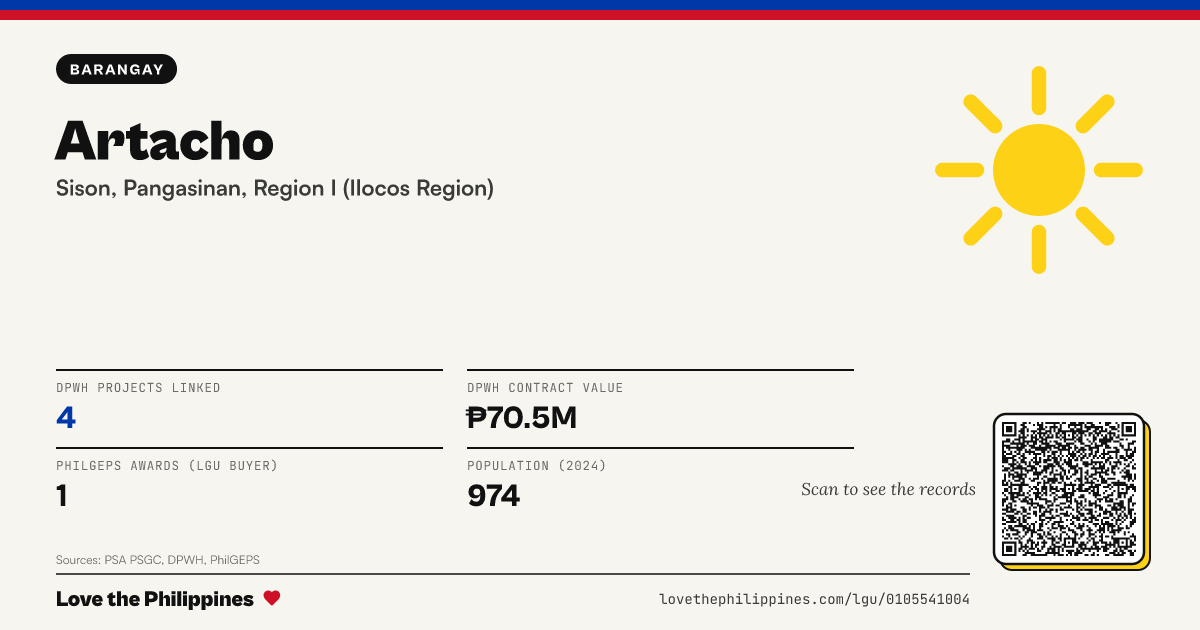
Task: Click the Sison, Pangasinan location subtitle
Action: [x=275, y=188]
